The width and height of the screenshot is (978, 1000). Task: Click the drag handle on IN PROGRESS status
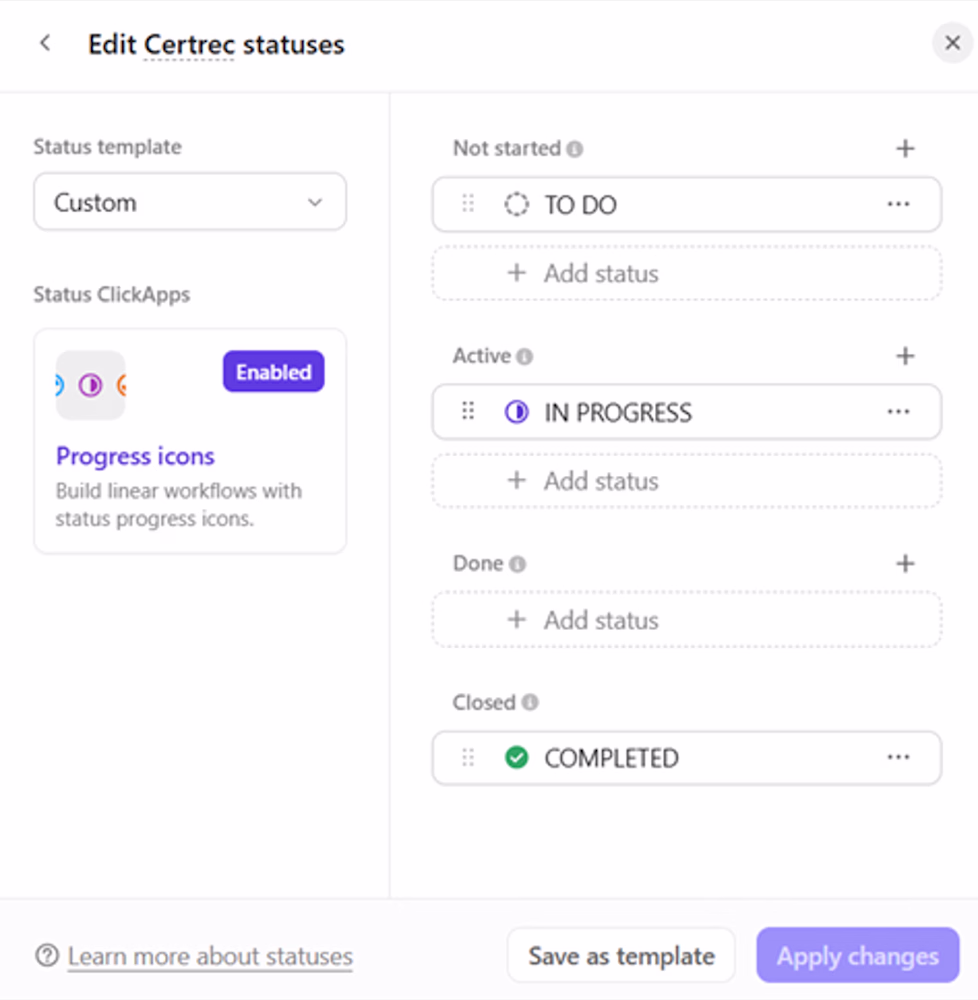pyautogui.click(x=468, y=411)
